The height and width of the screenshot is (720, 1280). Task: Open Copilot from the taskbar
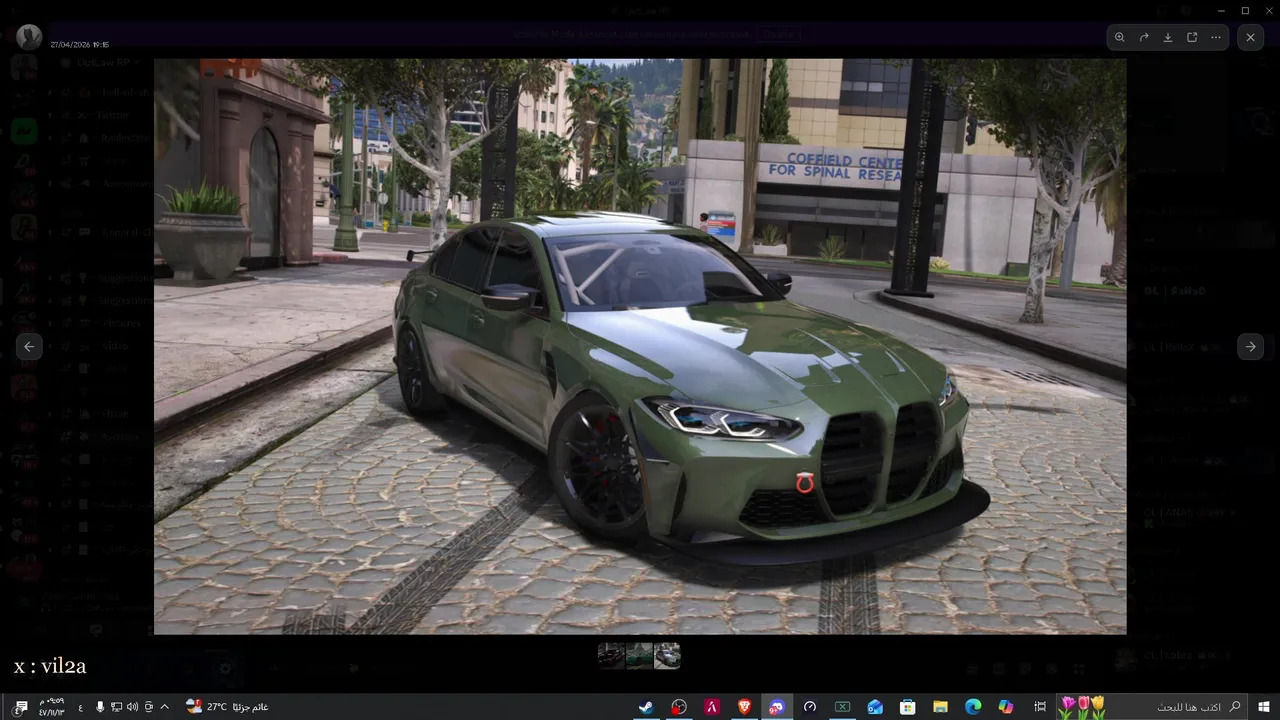coord(1005,707)
